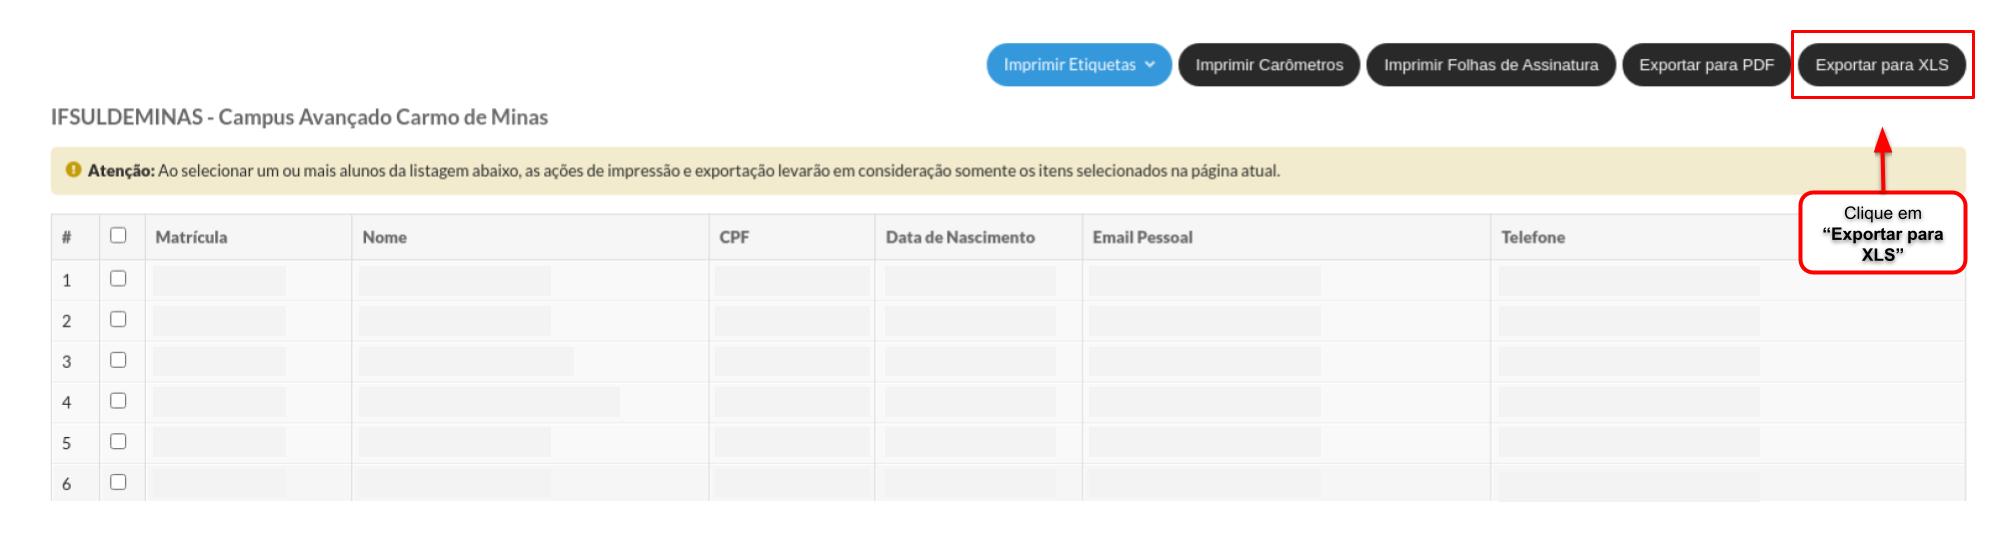Click the Matrícula column header

(x=191, y=238)
